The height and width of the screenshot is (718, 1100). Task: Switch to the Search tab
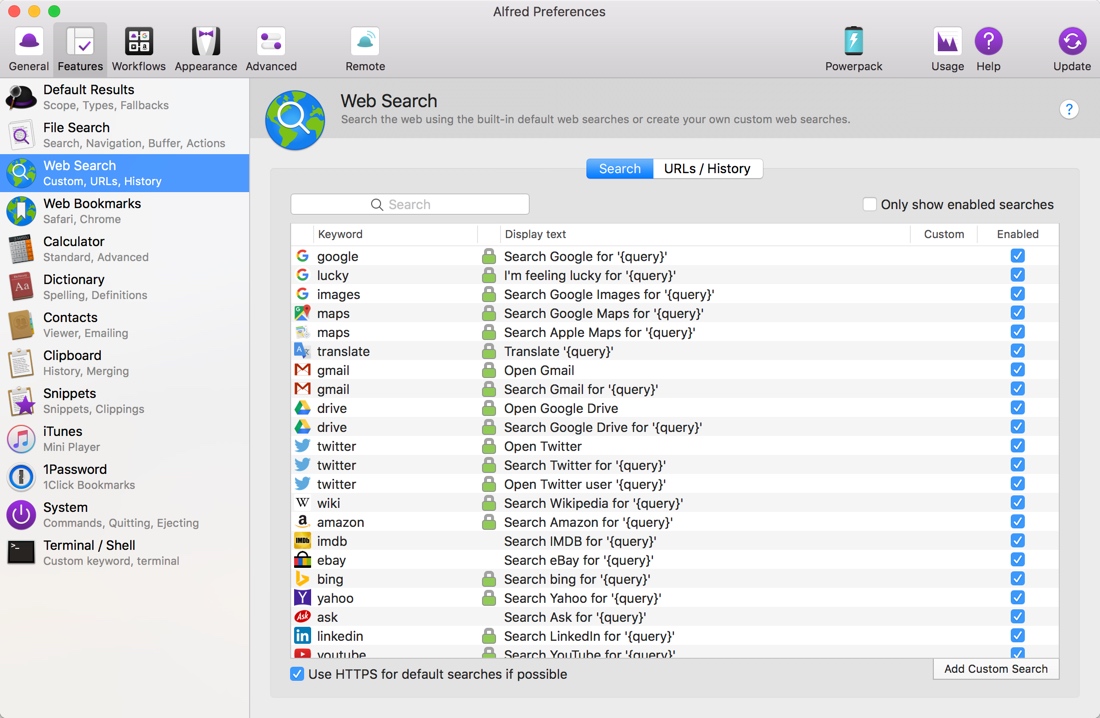click(619, 168)
